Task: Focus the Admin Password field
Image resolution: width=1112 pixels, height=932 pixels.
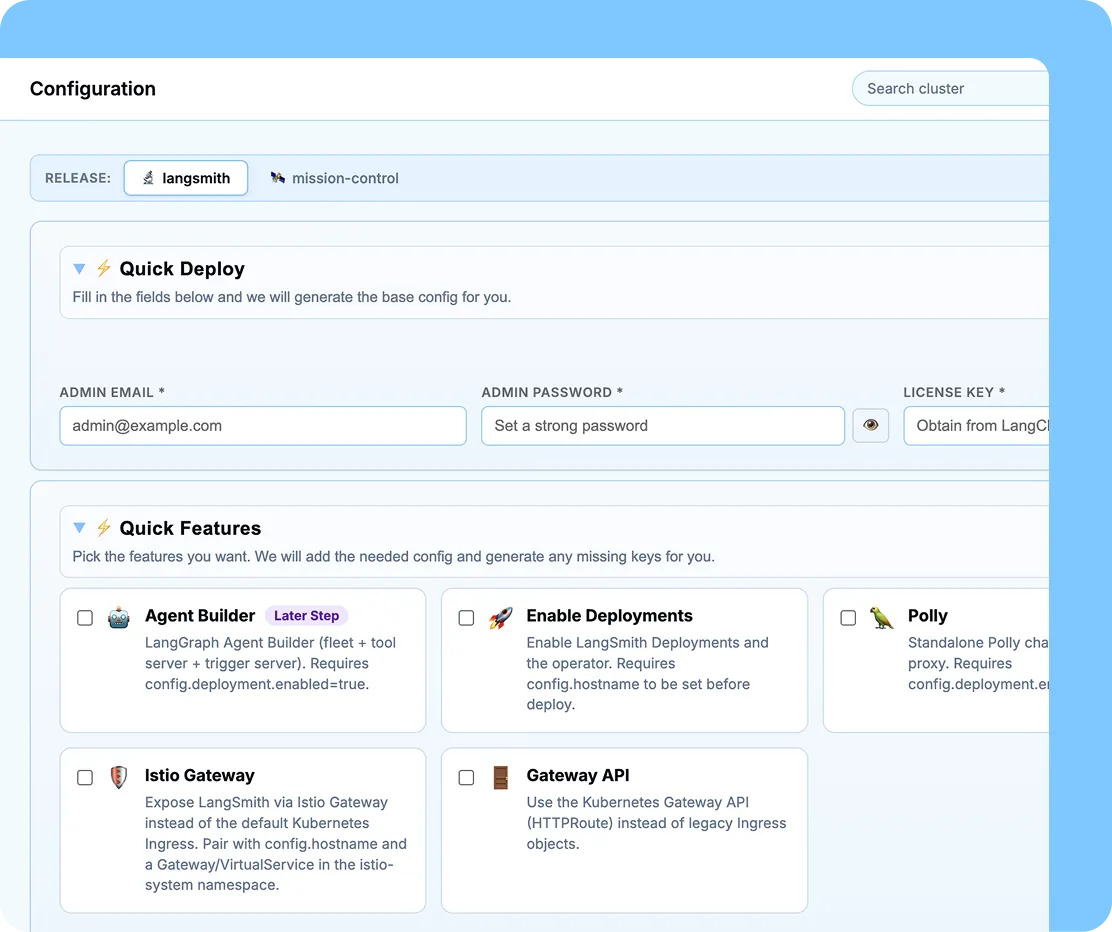Action: click(662, 426)
